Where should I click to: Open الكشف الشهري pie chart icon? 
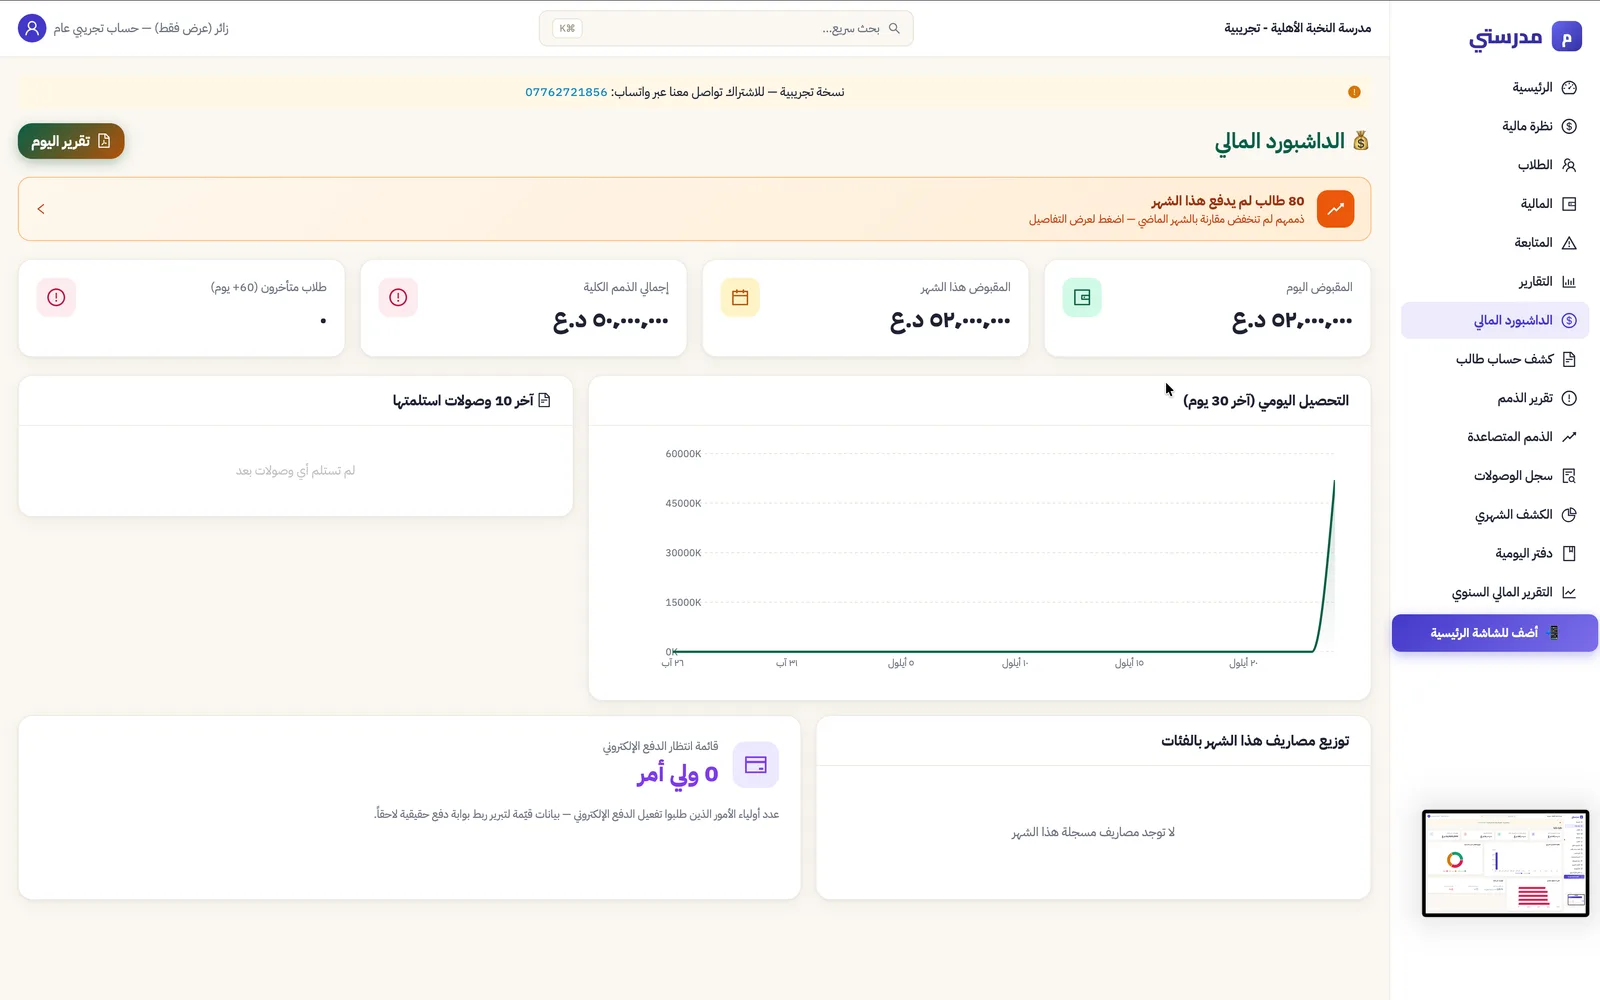pyautogui.click(x=1569, y=515)
